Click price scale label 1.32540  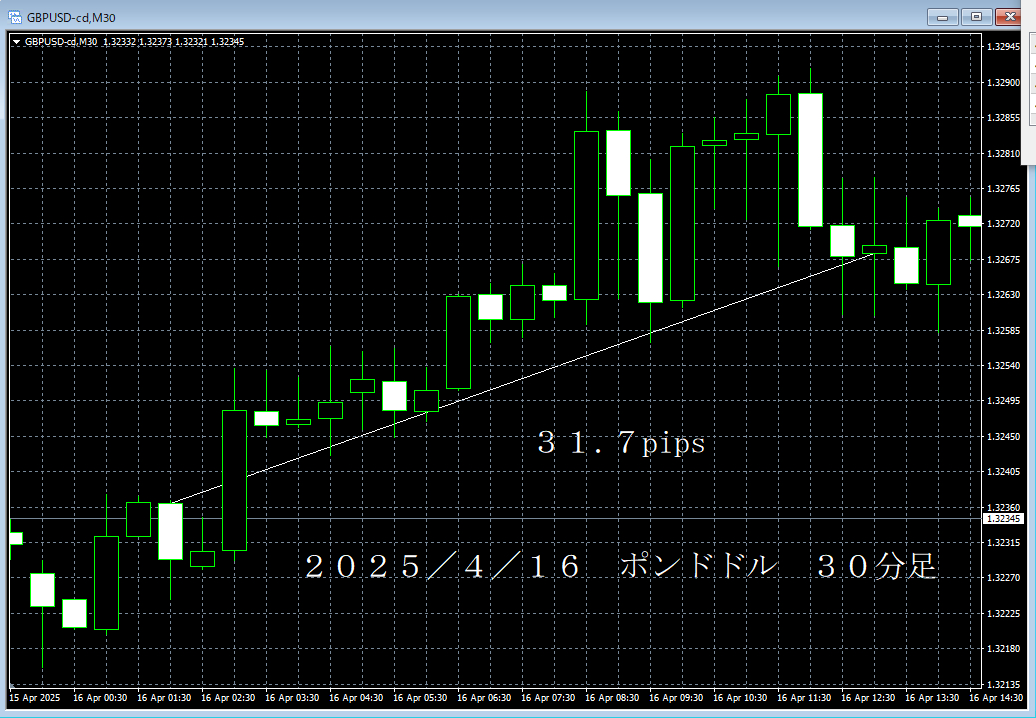(x=1003, y=365)
